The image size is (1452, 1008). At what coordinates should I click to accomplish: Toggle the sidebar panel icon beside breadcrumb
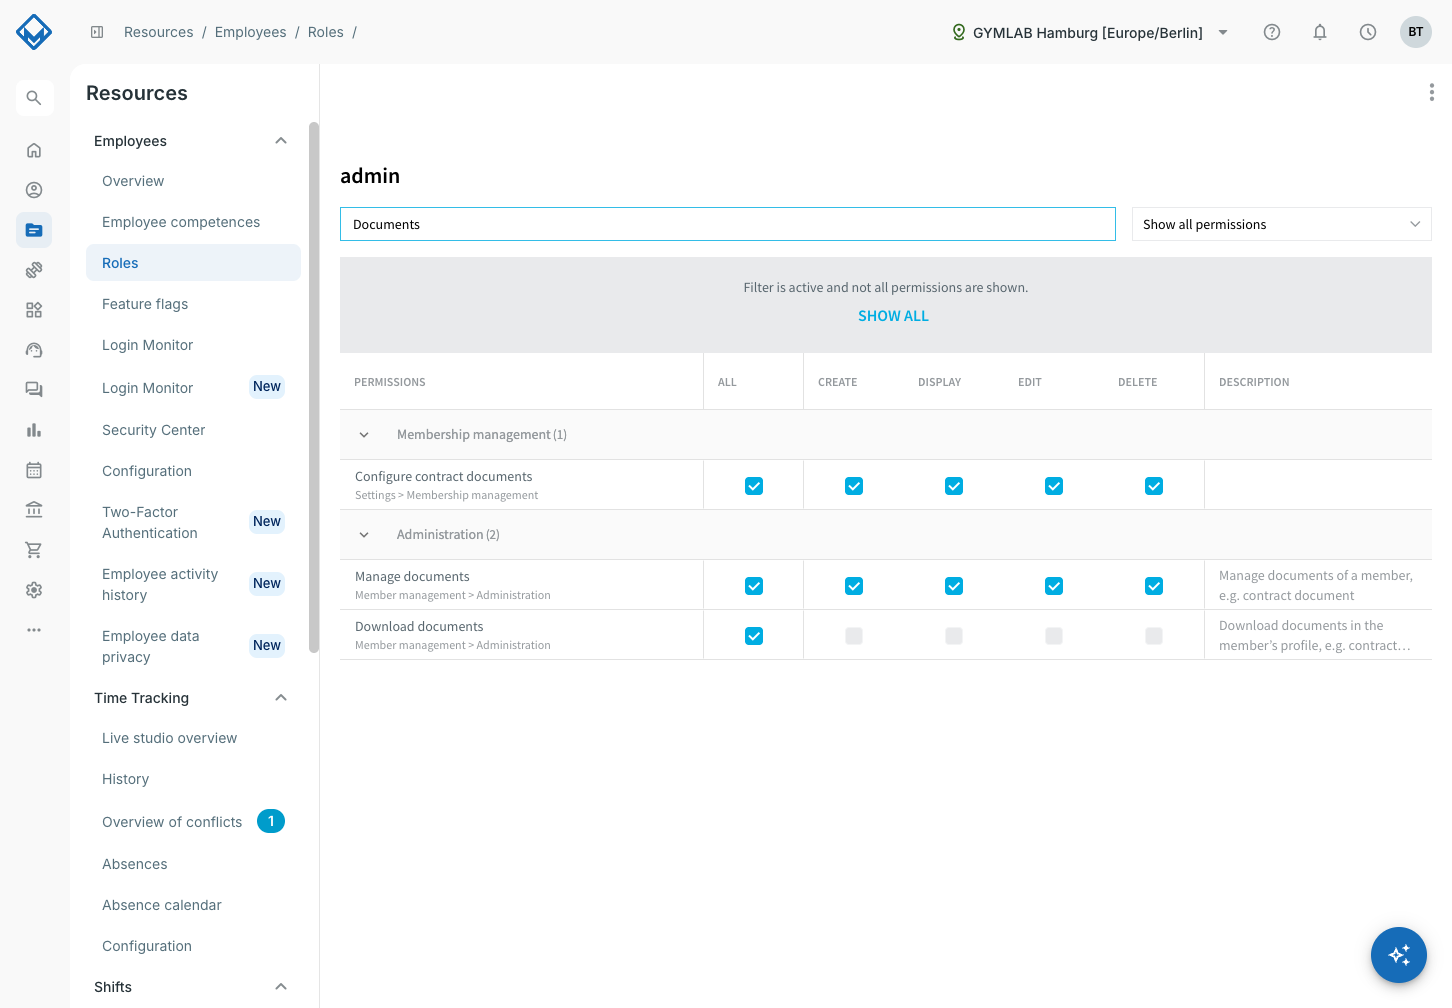pos(97,32)
